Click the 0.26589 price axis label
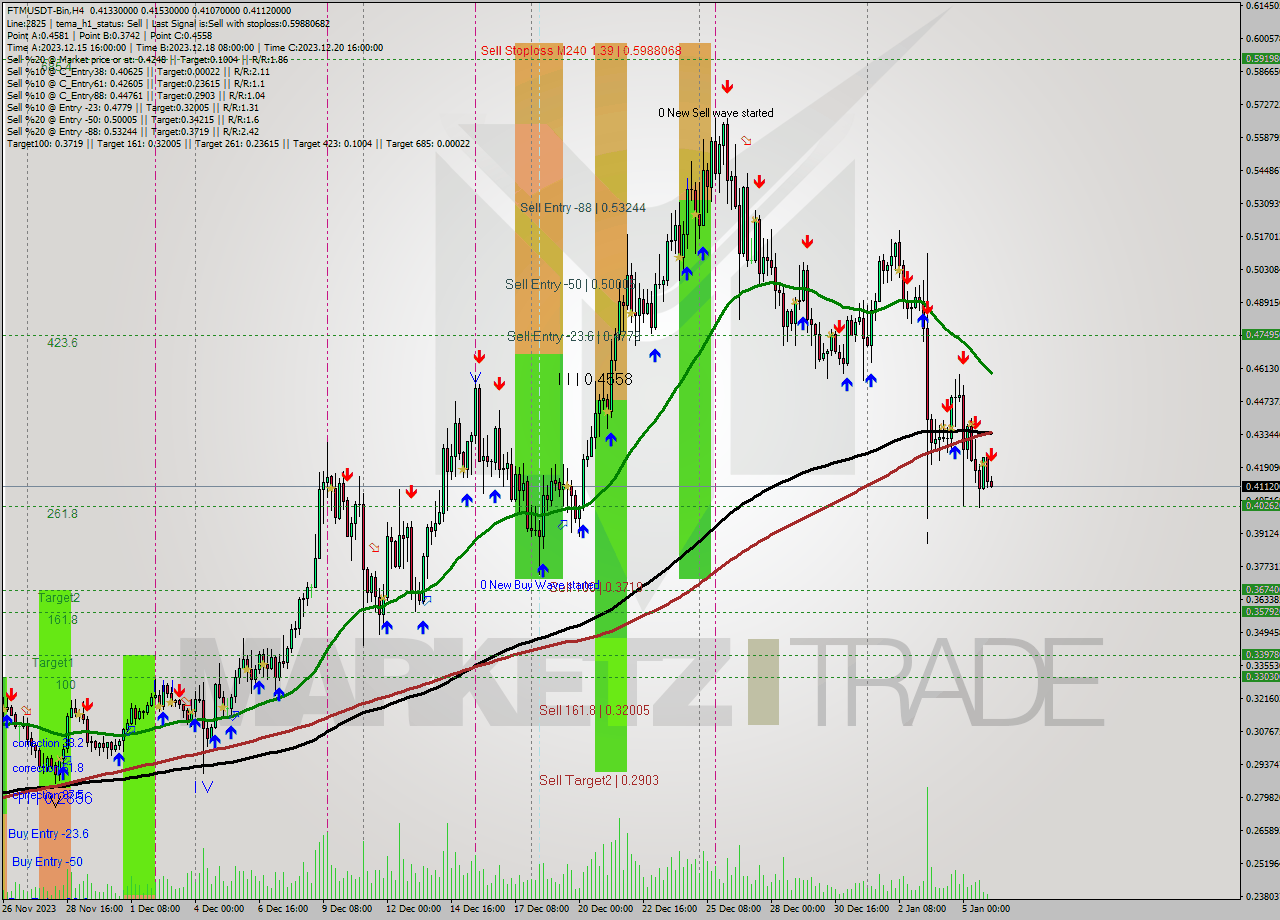Viewport: 1280px width, 920px height. pos(1262,830)
